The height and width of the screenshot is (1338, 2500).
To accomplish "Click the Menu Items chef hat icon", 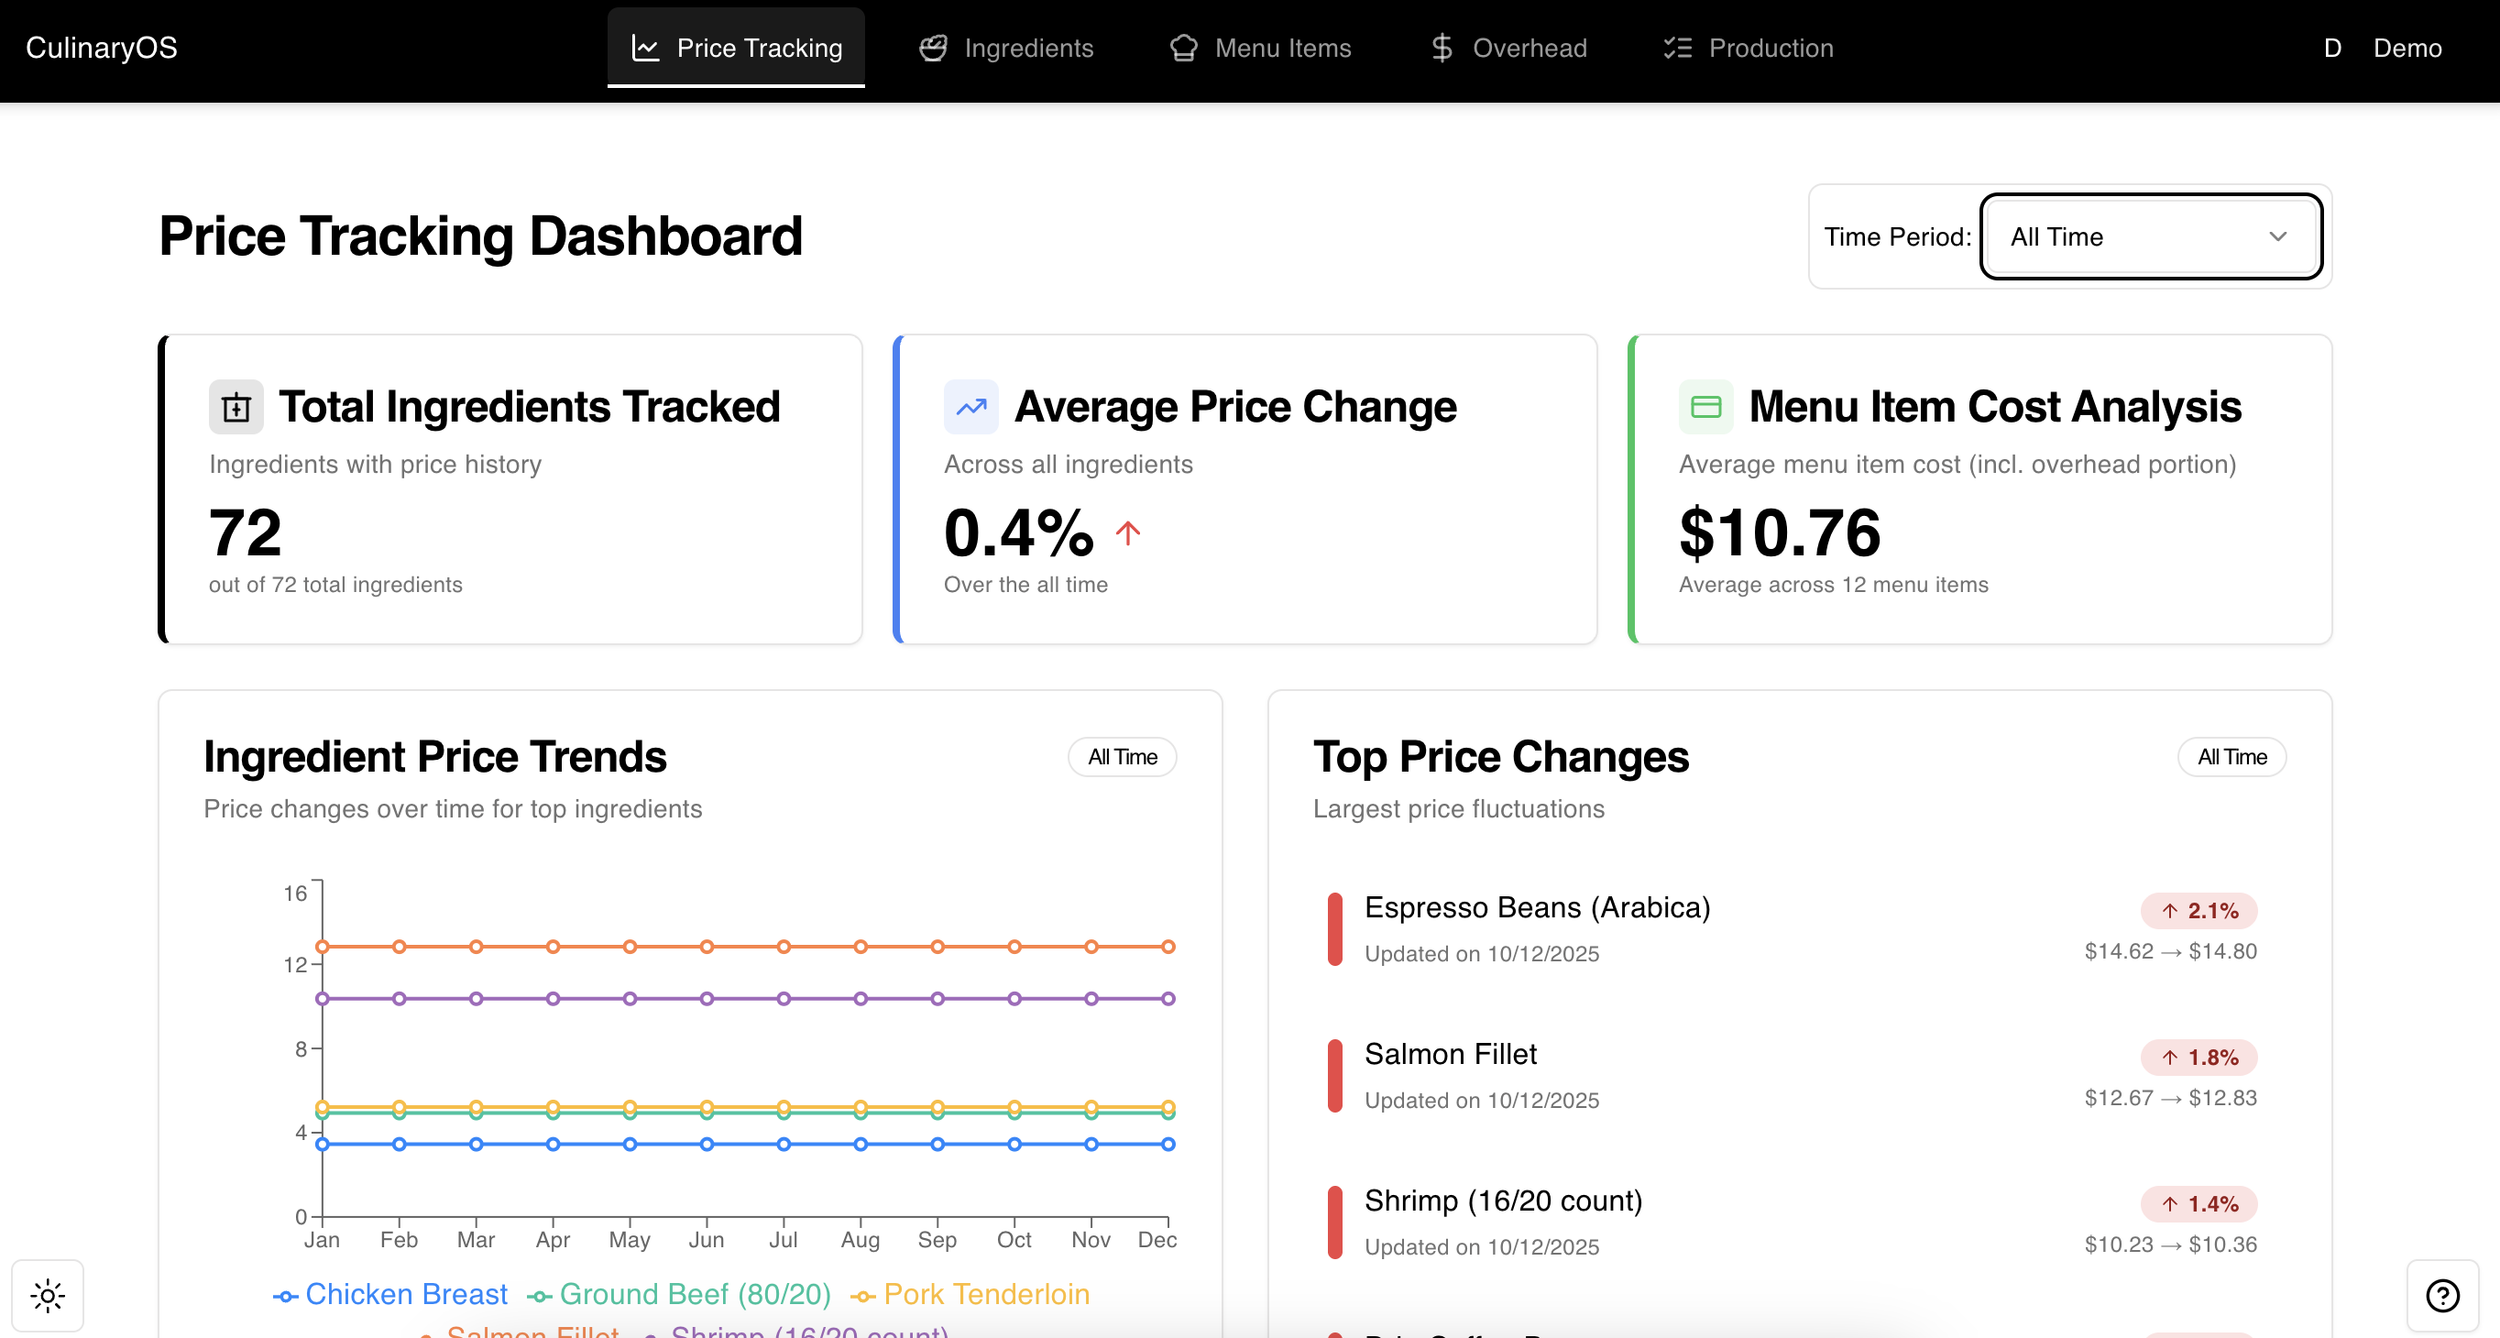I will (x=1183, y=48).
